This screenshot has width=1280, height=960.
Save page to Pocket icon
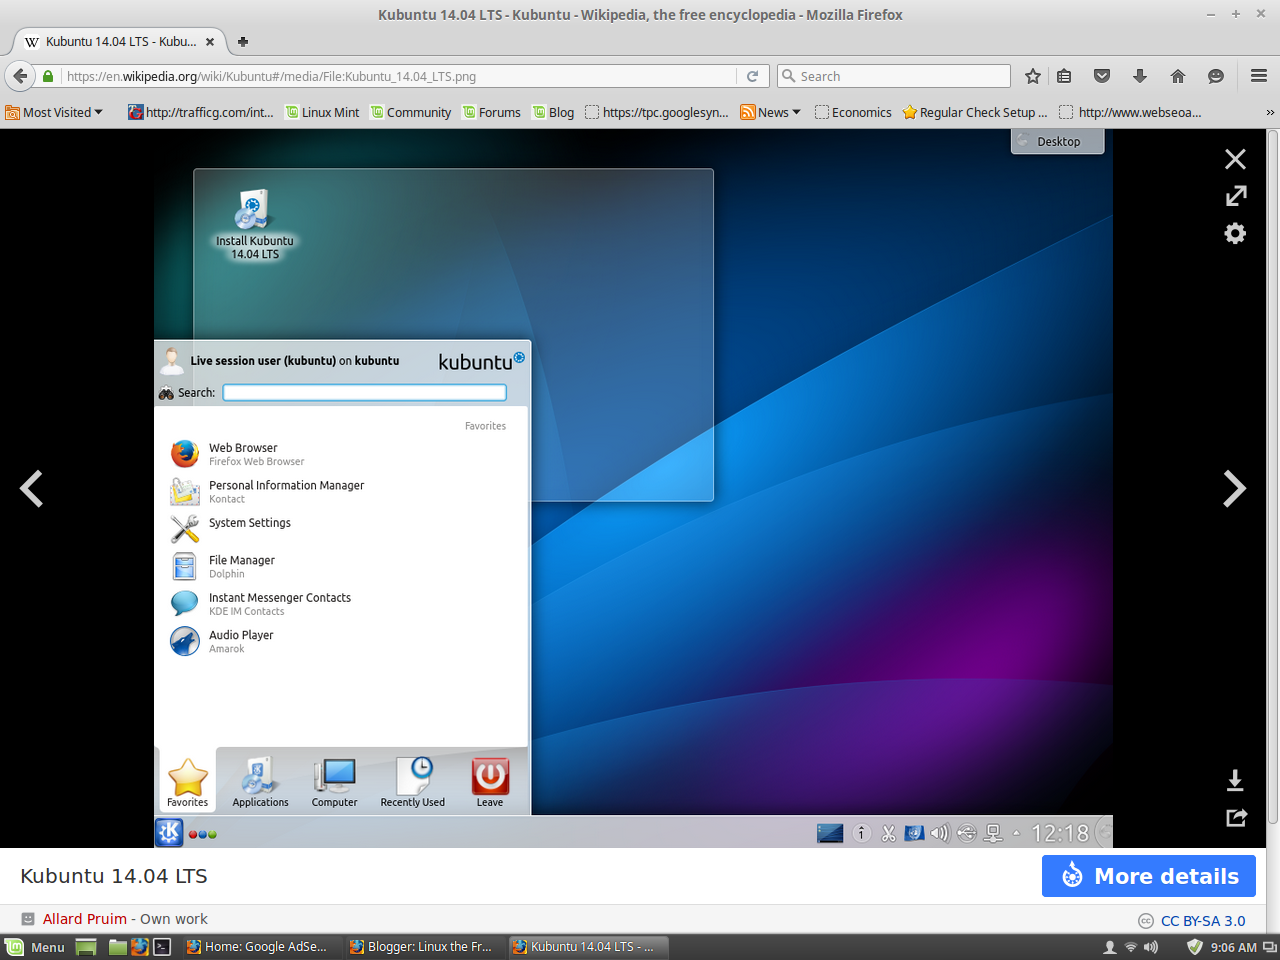[1102, 76]
